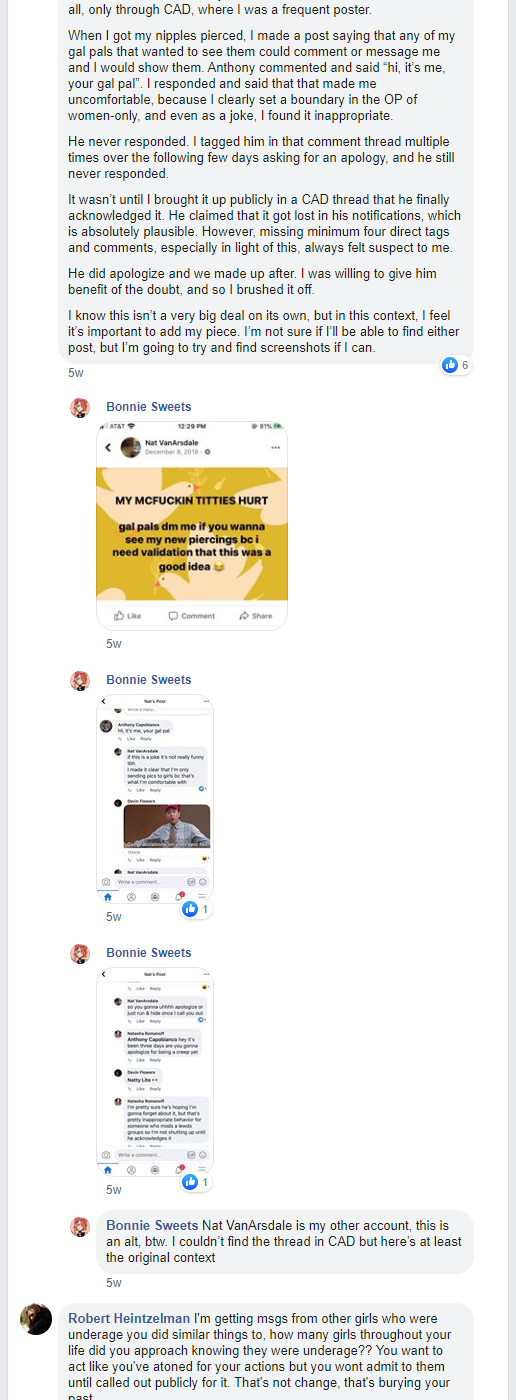Click the 5w timestamp below the long top comment
This screenshot has width=516, height=1400.
click(x=76, y=373)
